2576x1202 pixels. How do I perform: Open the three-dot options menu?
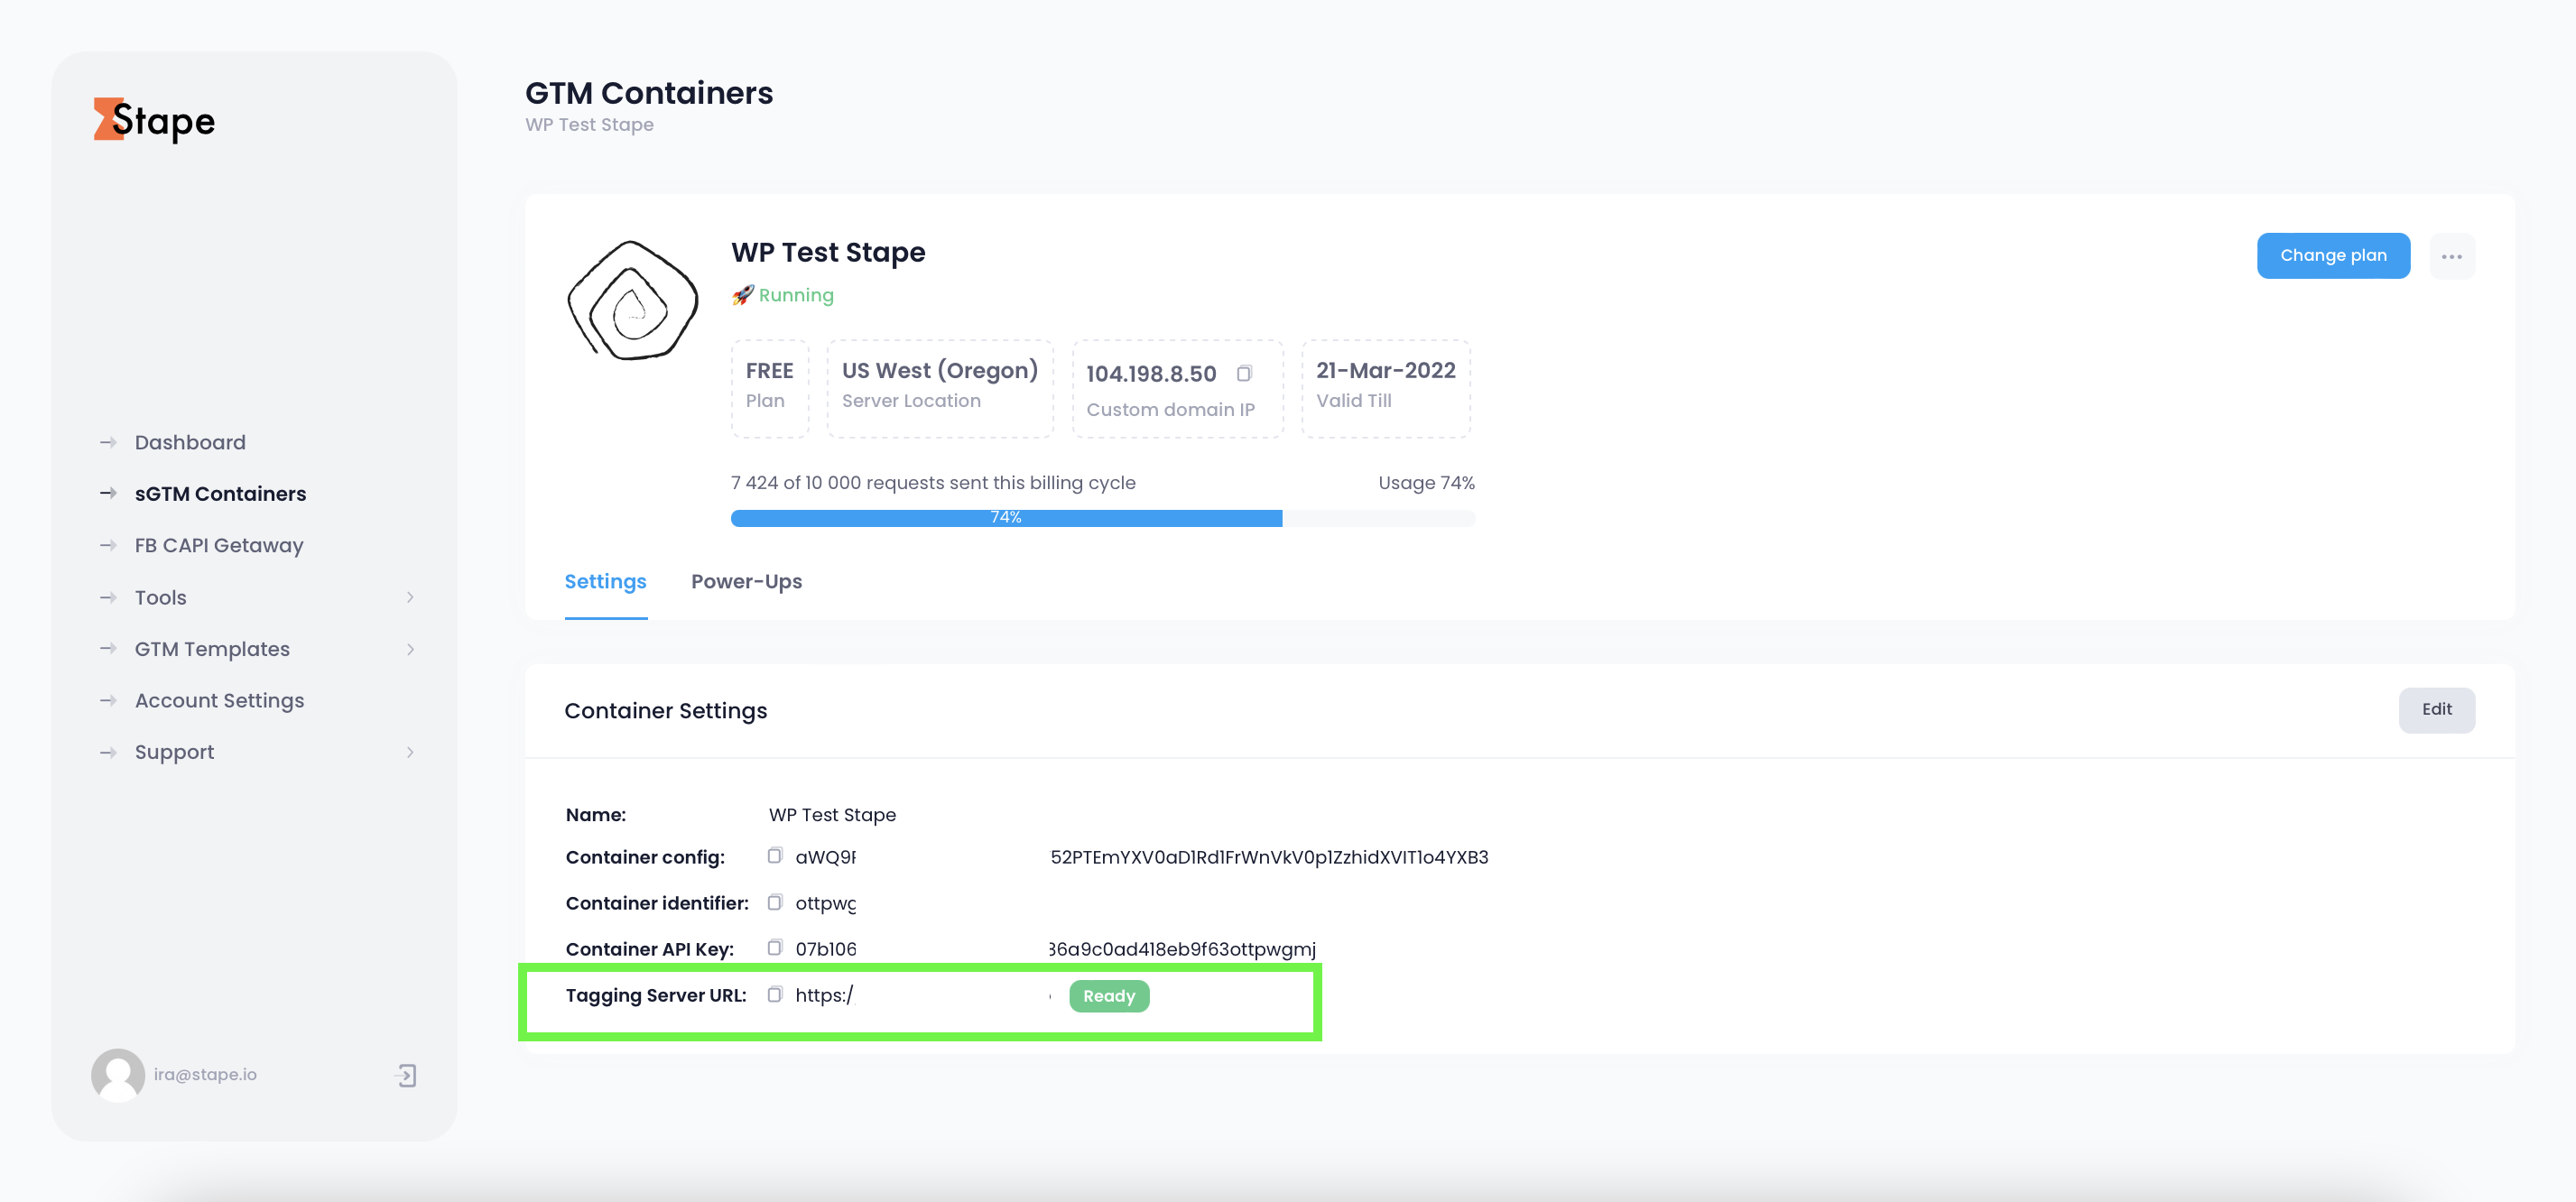(x=2452, y=255)
